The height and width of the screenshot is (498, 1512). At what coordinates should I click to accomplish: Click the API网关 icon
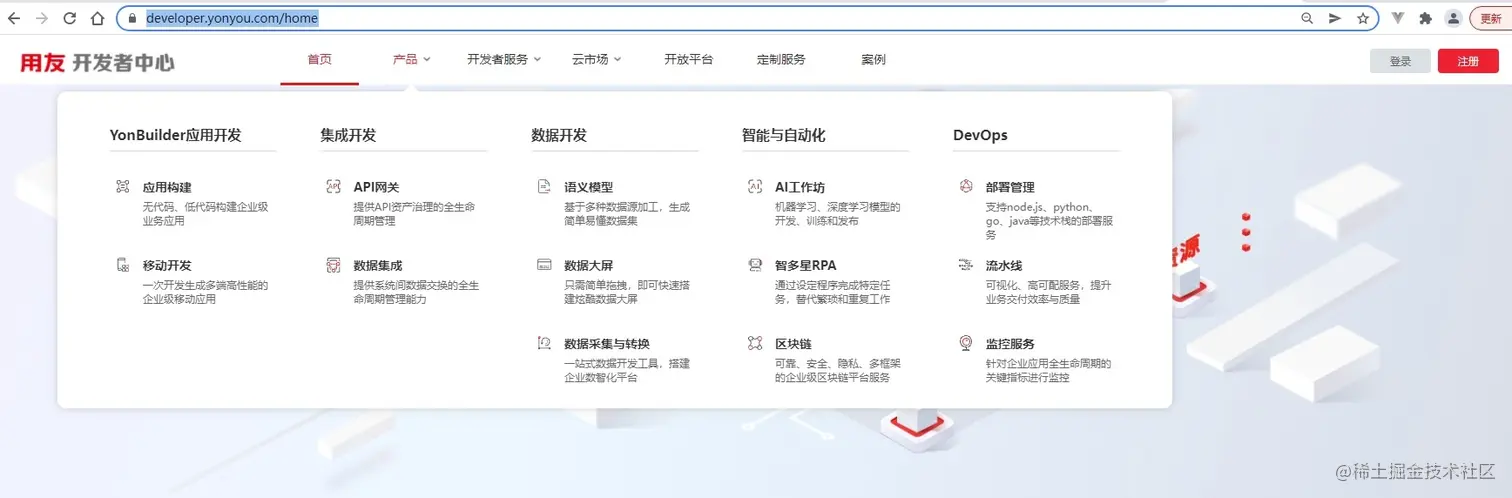pyautogui.click(x=334, y=187)
